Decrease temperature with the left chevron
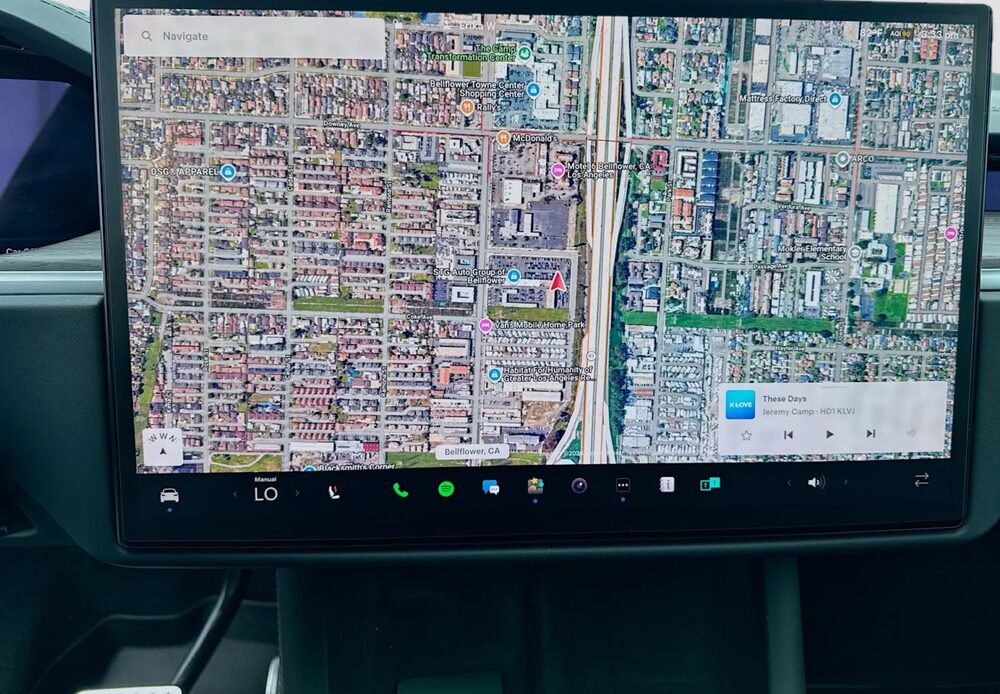Viewport: 1000px width, 694px height. pyautogui.click(x=236, y=494)
